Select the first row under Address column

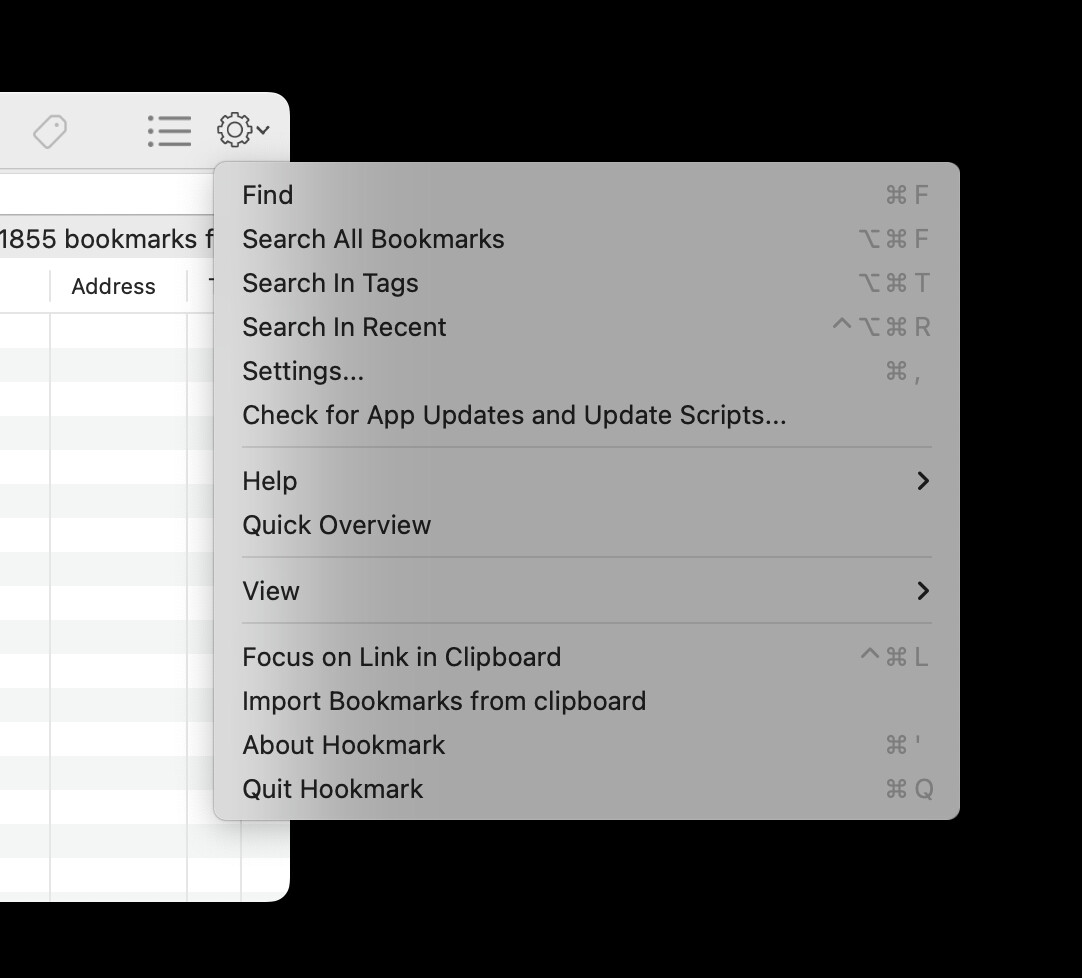(x=118, y=331)
